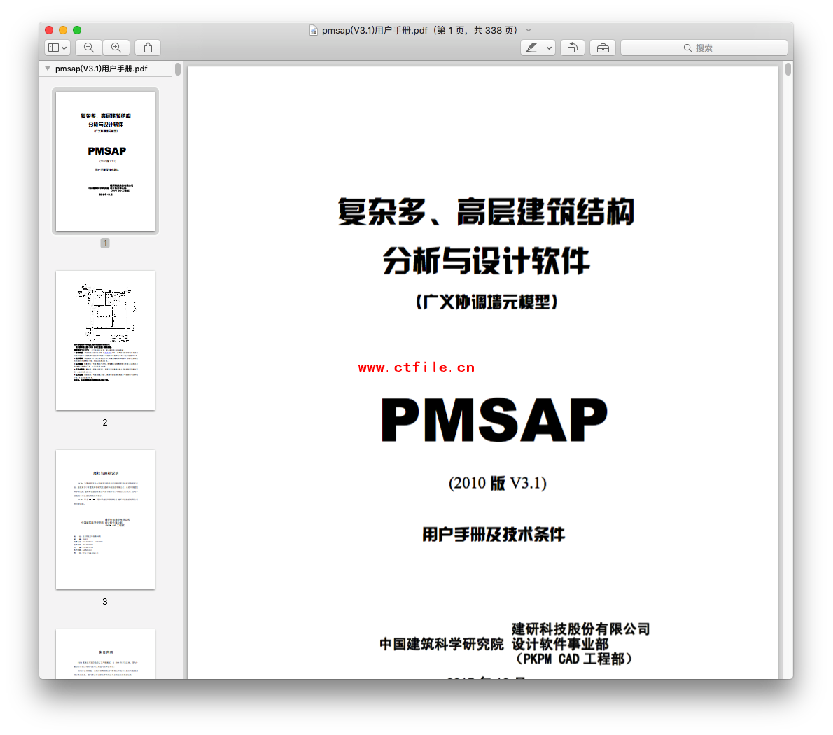Zoom in the PDF page
The image size is (833, 735).
point(117,47)
